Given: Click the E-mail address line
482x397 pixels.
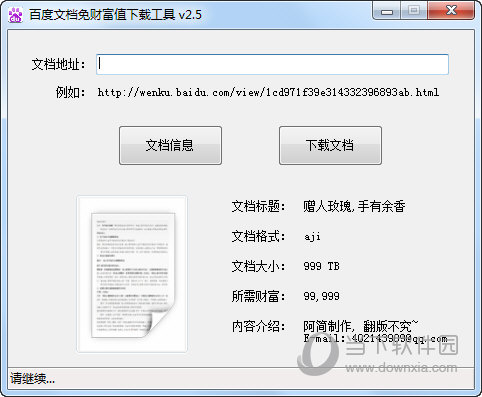Looking at the screenshot, I should coord(375,339).
